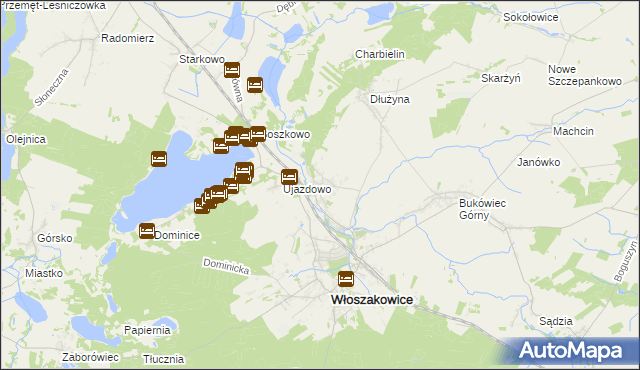Click the Dominice label
This screenshot has width=640, height=370.
177,235
